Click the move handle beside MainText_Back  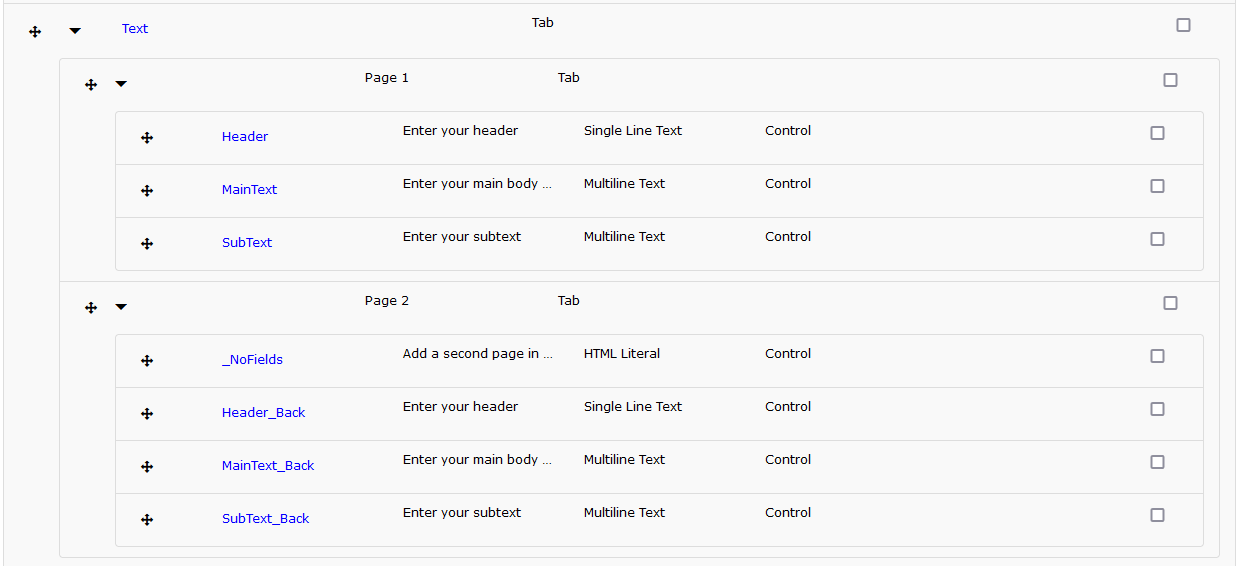147,467
